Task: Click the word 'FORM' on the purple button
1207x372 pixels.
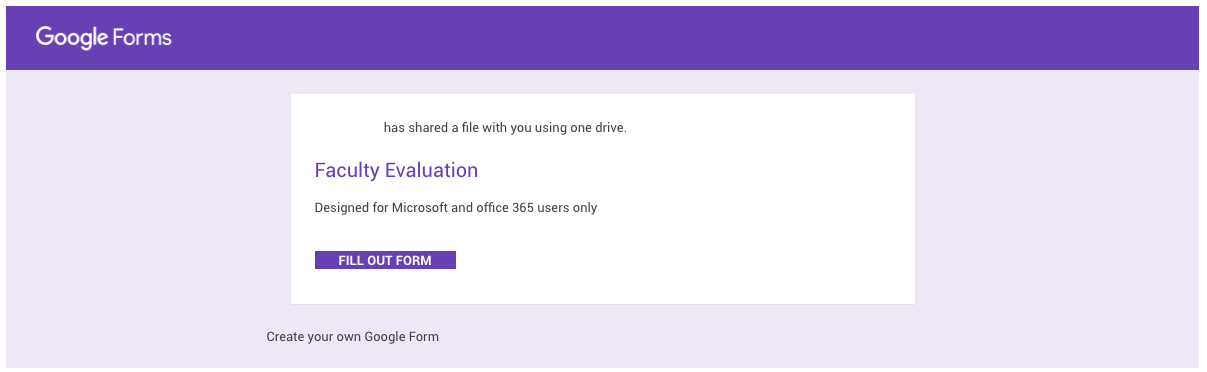Action: pyautogui.click(x=413, y=260)
